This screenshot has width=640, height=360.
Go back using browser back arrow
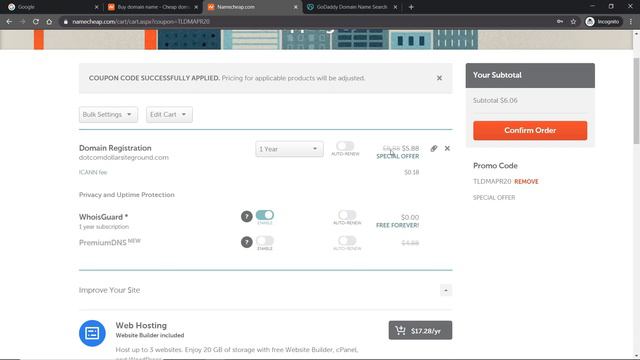[x=9, y=22]
